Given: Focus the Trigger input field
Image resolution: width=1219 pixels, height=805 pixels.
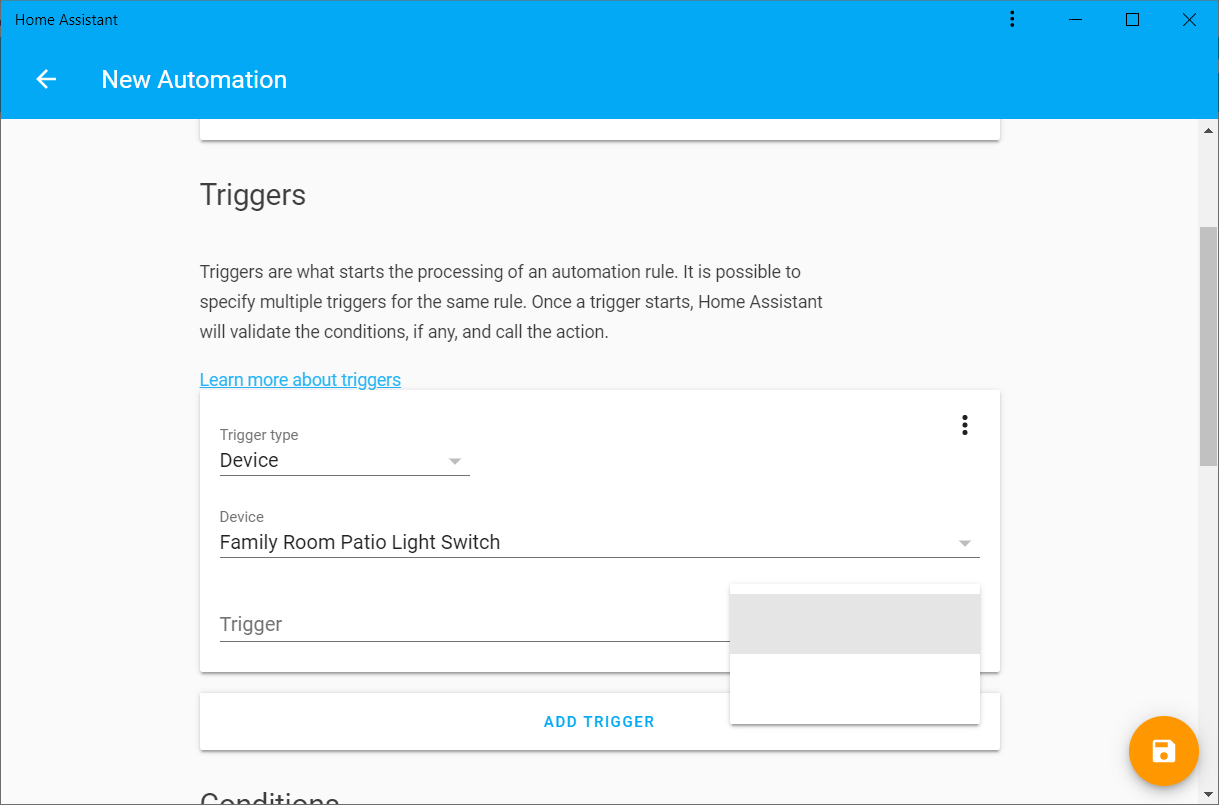Looking at the screenshot, I should 470,625.
